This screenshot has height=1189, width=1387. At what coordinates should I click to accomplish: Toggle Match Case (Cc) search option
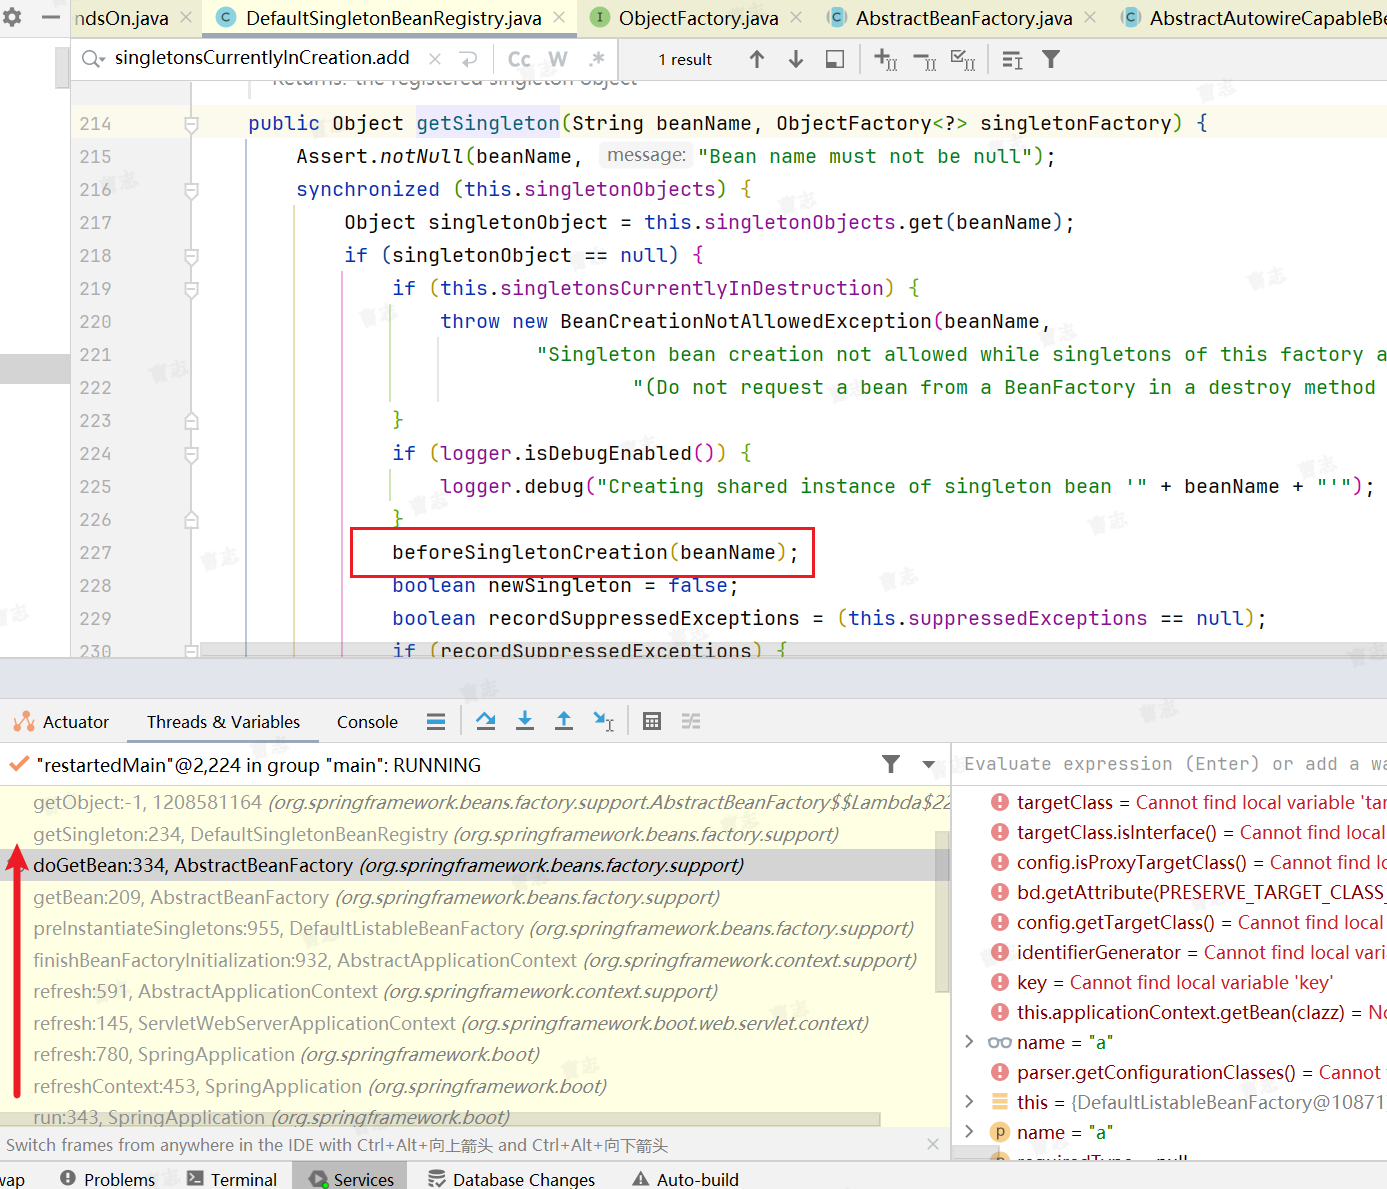pos(519,59)
